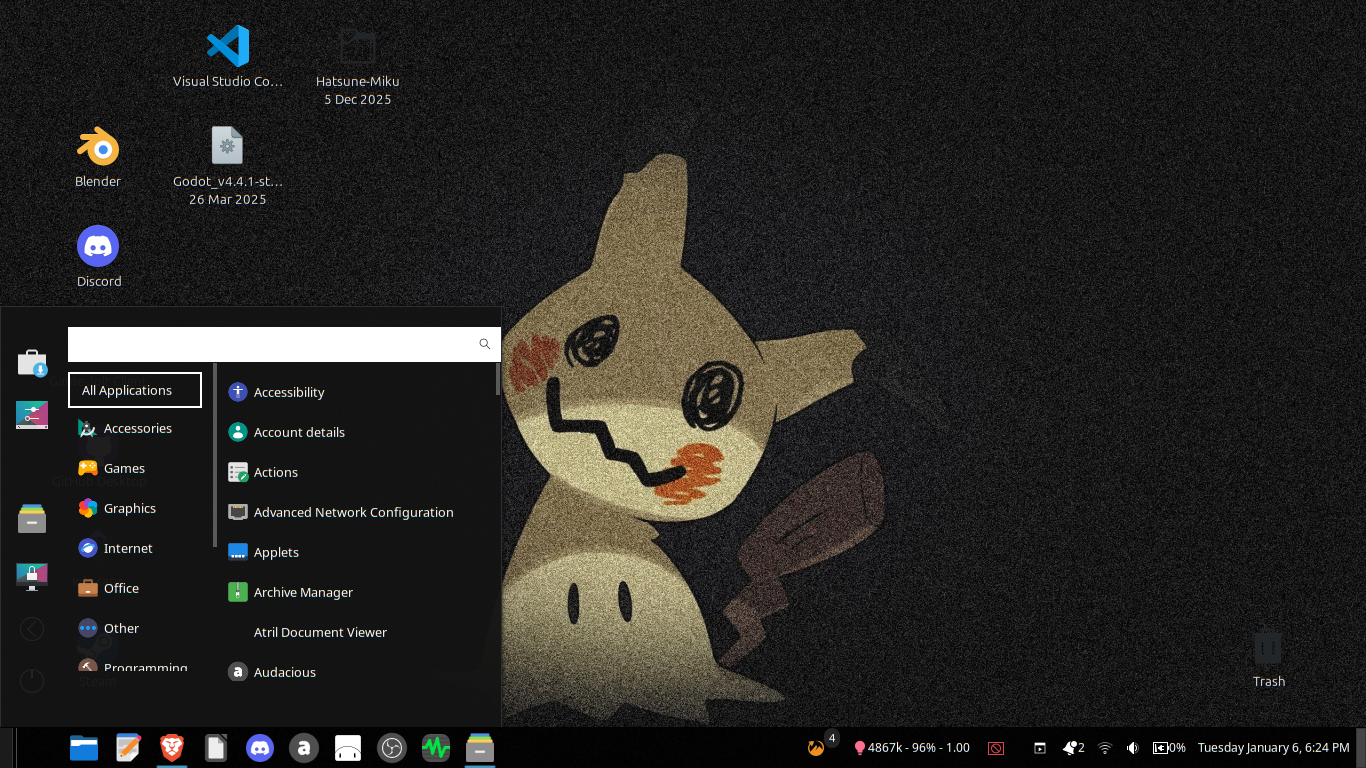The width and height of the screenshot is (1366, 768).
Task: Open Visual Studio Code desktop icon
Action: click(x=228, y=47)
